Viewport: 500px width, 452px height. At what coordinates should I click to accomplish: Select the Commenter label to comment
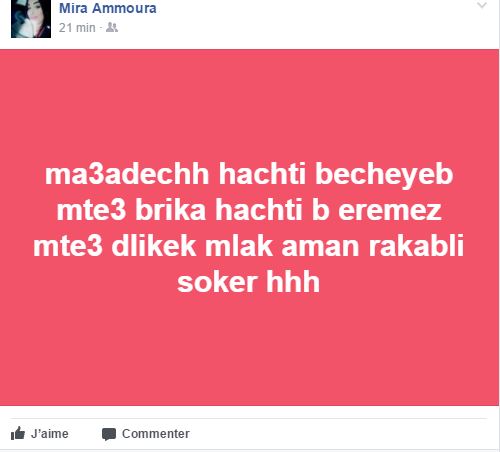coord(156,434)
